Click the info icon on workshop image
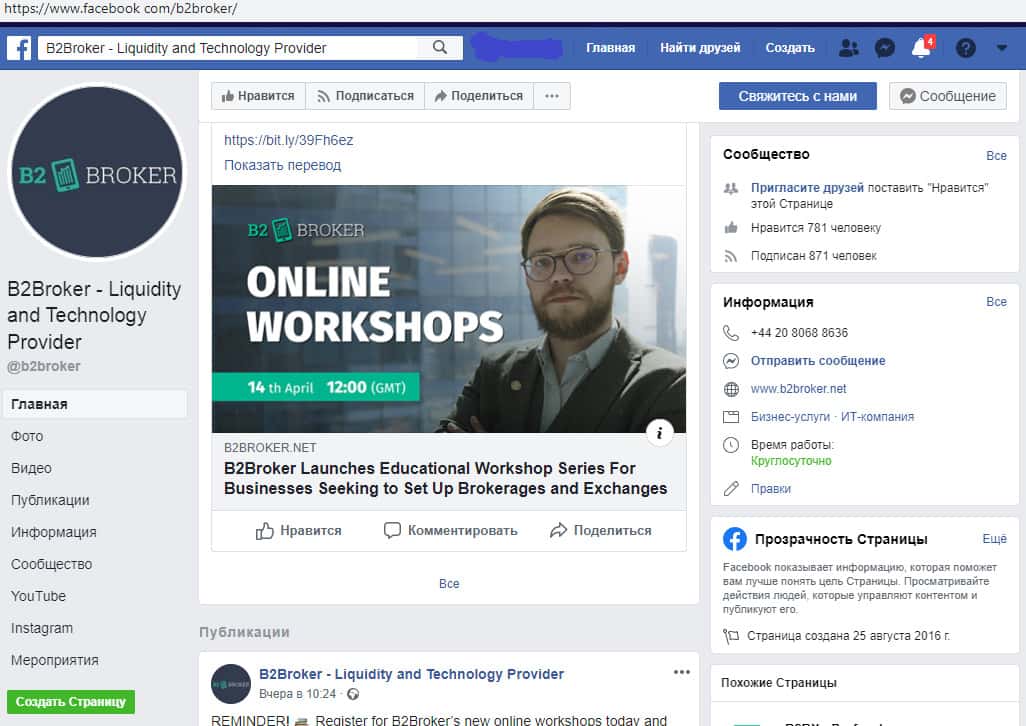The width and height of the screenshot is (1026, 726). click(659, 433)
